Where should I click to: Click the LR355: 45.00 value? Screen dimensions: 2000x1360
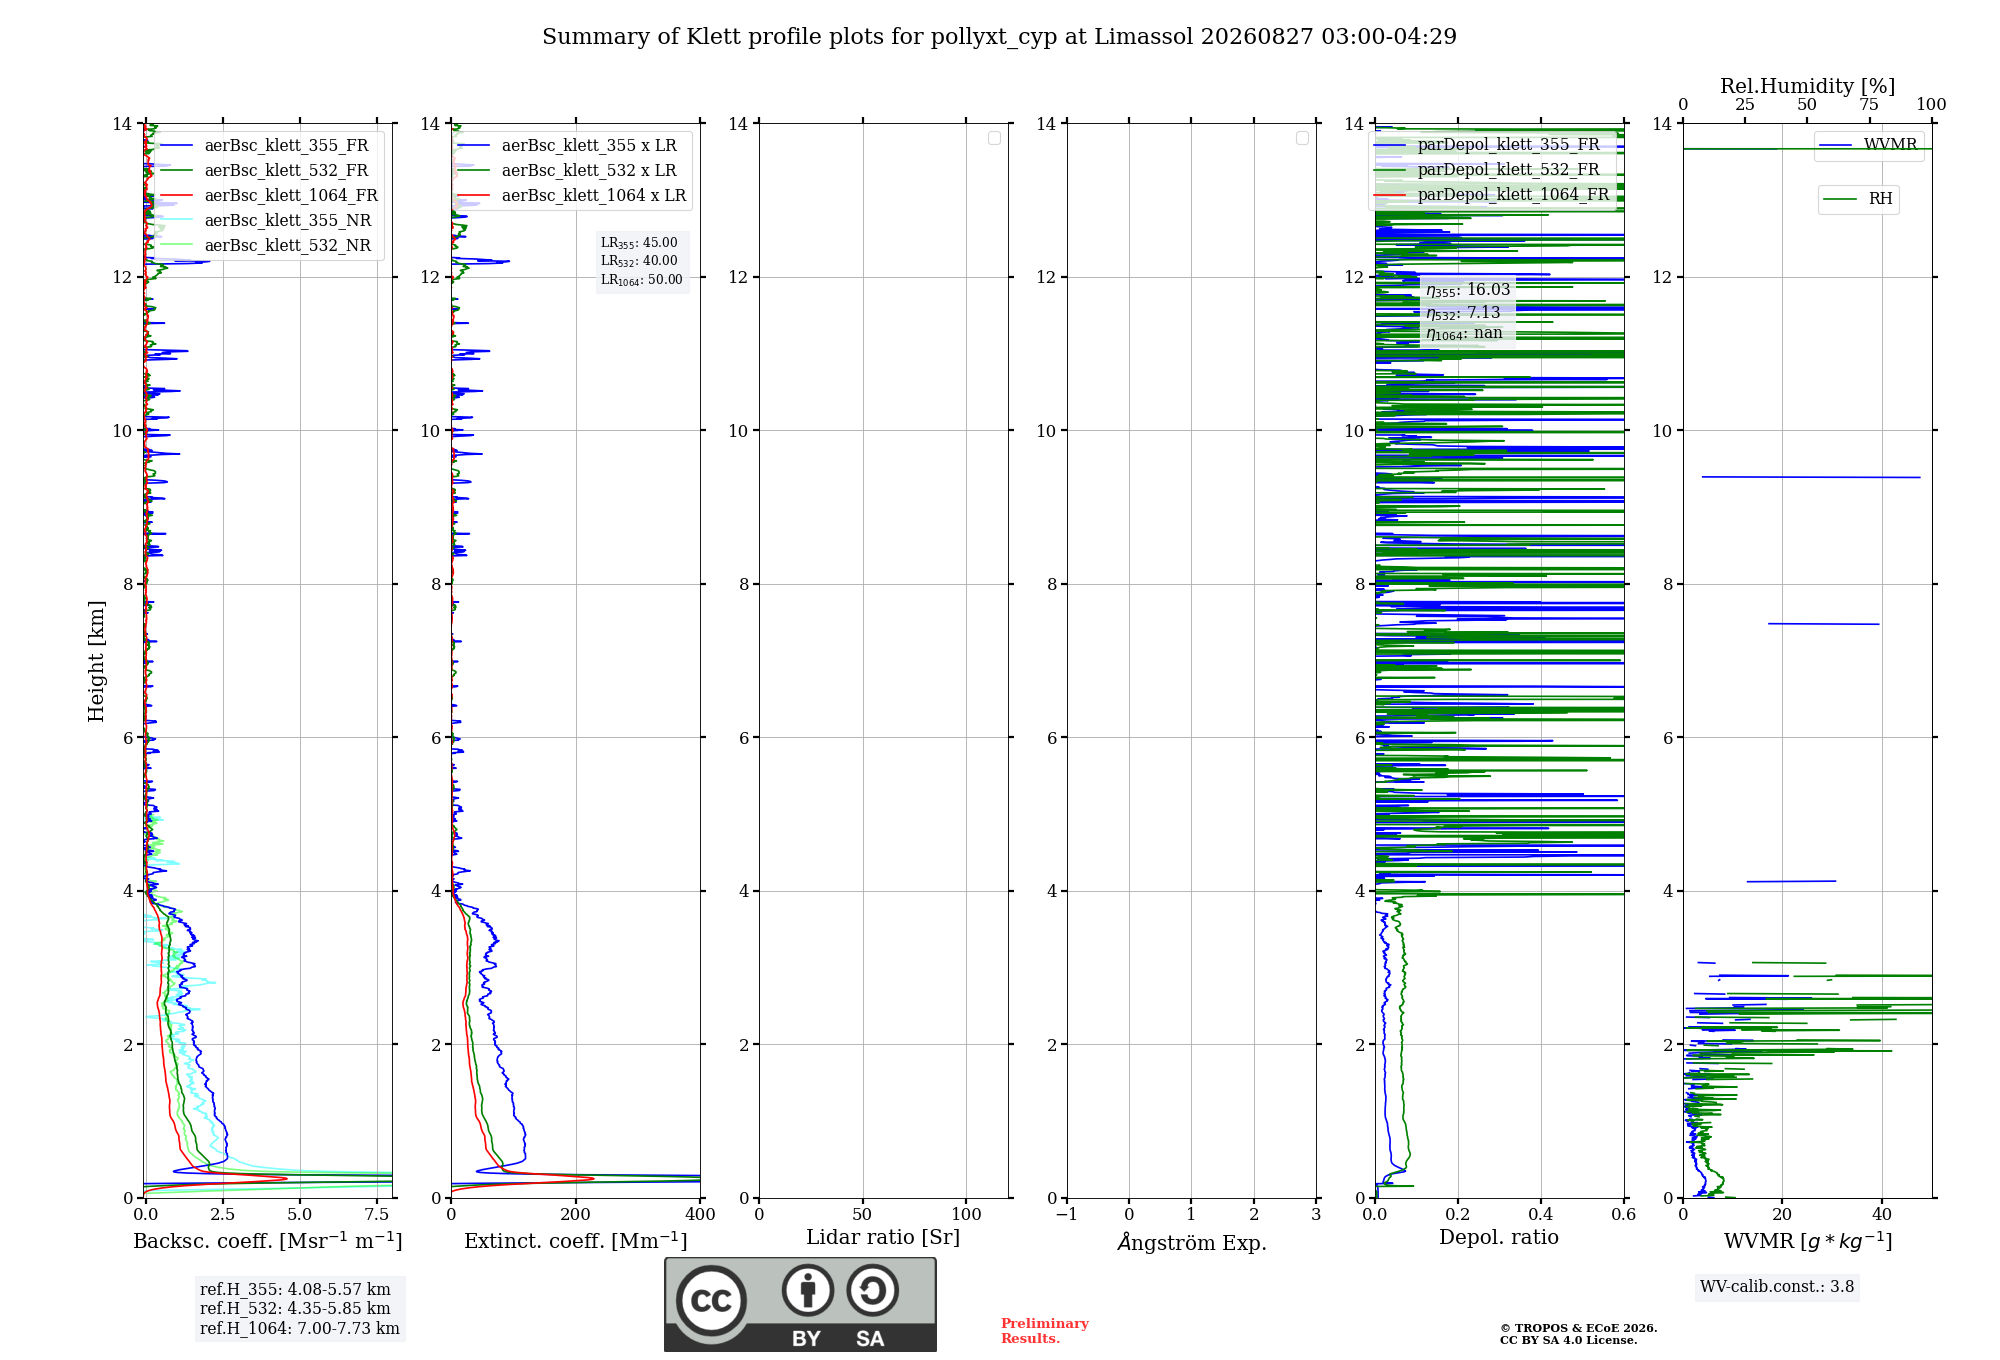click(x=639, y=243)
